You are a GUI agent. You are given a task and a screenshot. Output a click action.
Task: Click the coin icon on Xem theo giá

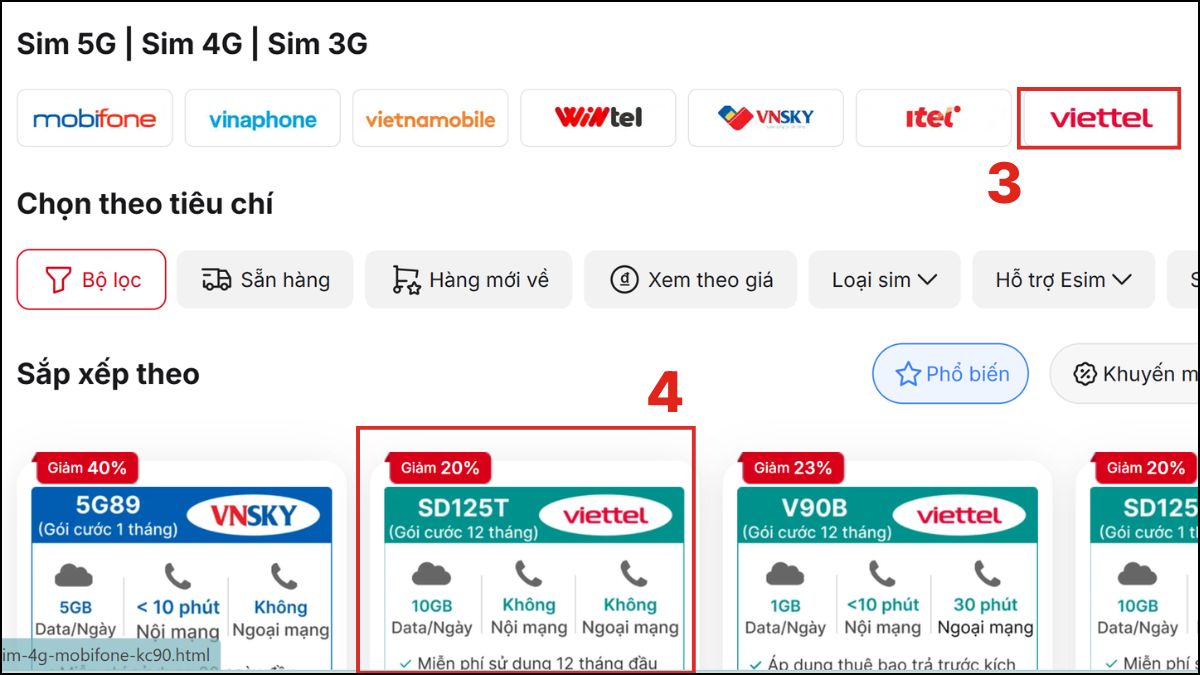click(x=625, y=279)
